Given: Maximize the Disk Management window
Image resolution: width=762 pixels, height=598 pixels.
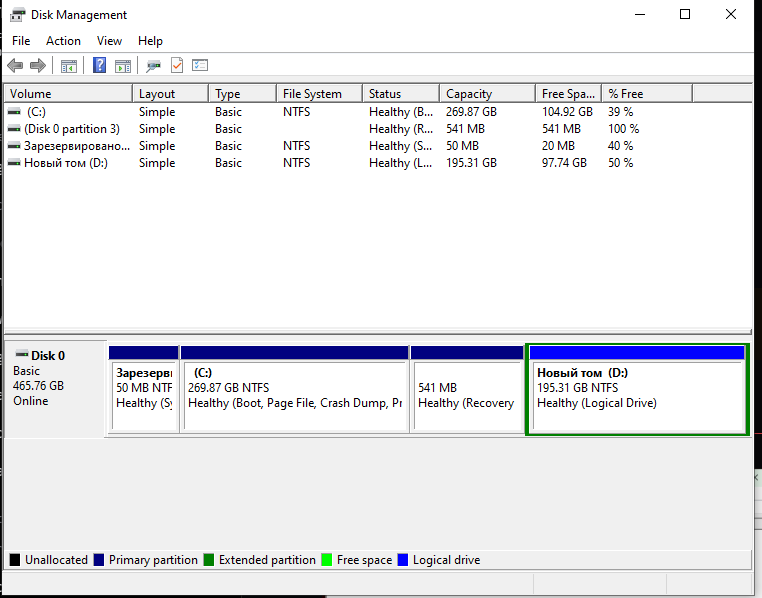Looking at the screenshot, I should (685, 15).
